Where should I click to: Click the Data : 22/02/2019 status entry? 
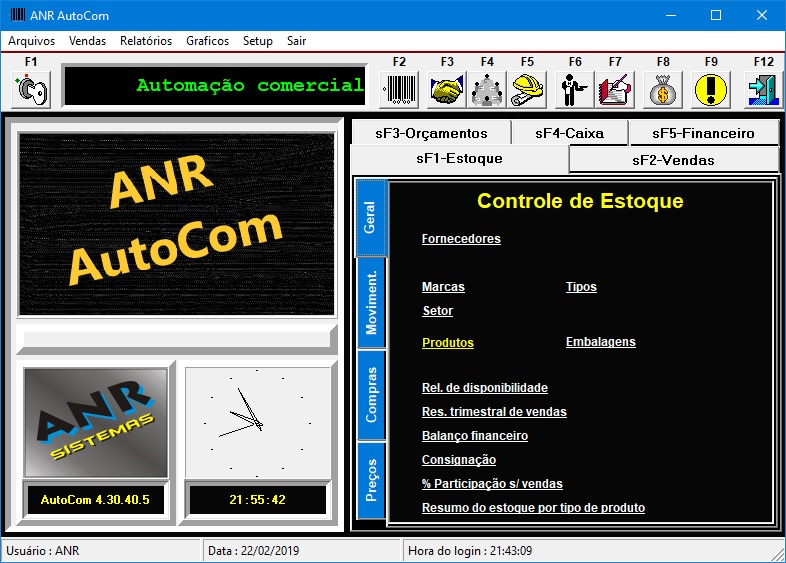click(x=302, y=551)
